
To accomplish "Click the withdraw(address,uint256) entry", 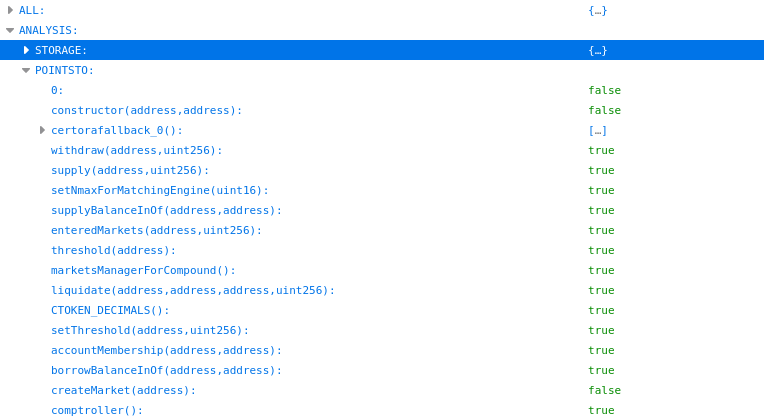I will [136, 150].
